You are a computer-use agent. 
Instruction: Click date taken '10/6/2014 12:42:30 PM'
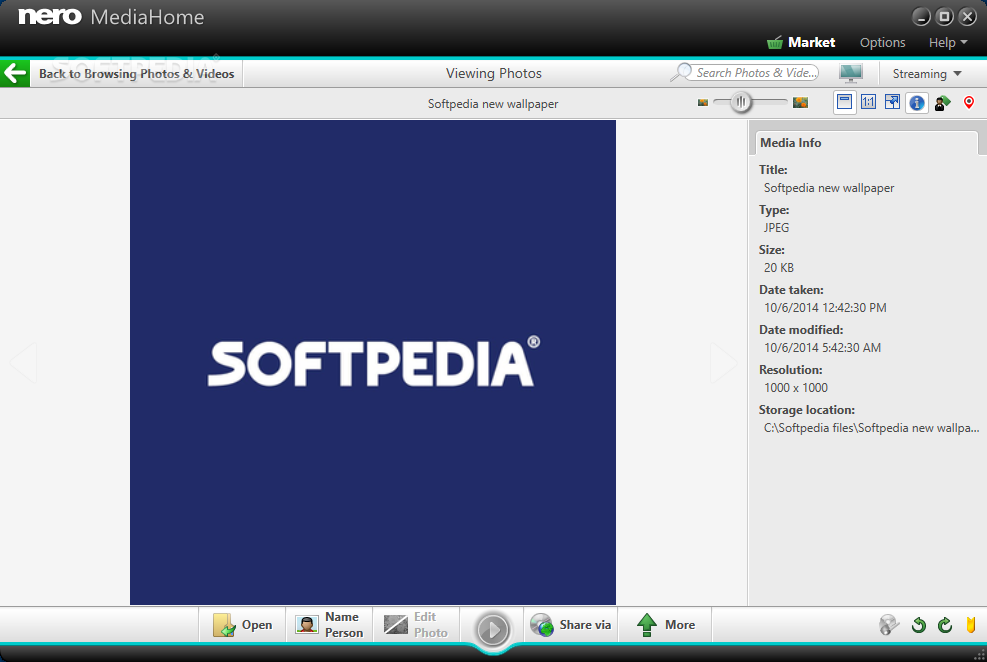[825, 308]
